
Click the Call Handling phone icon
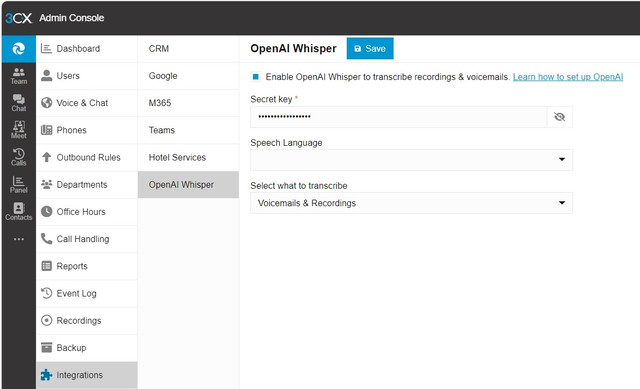47,239
